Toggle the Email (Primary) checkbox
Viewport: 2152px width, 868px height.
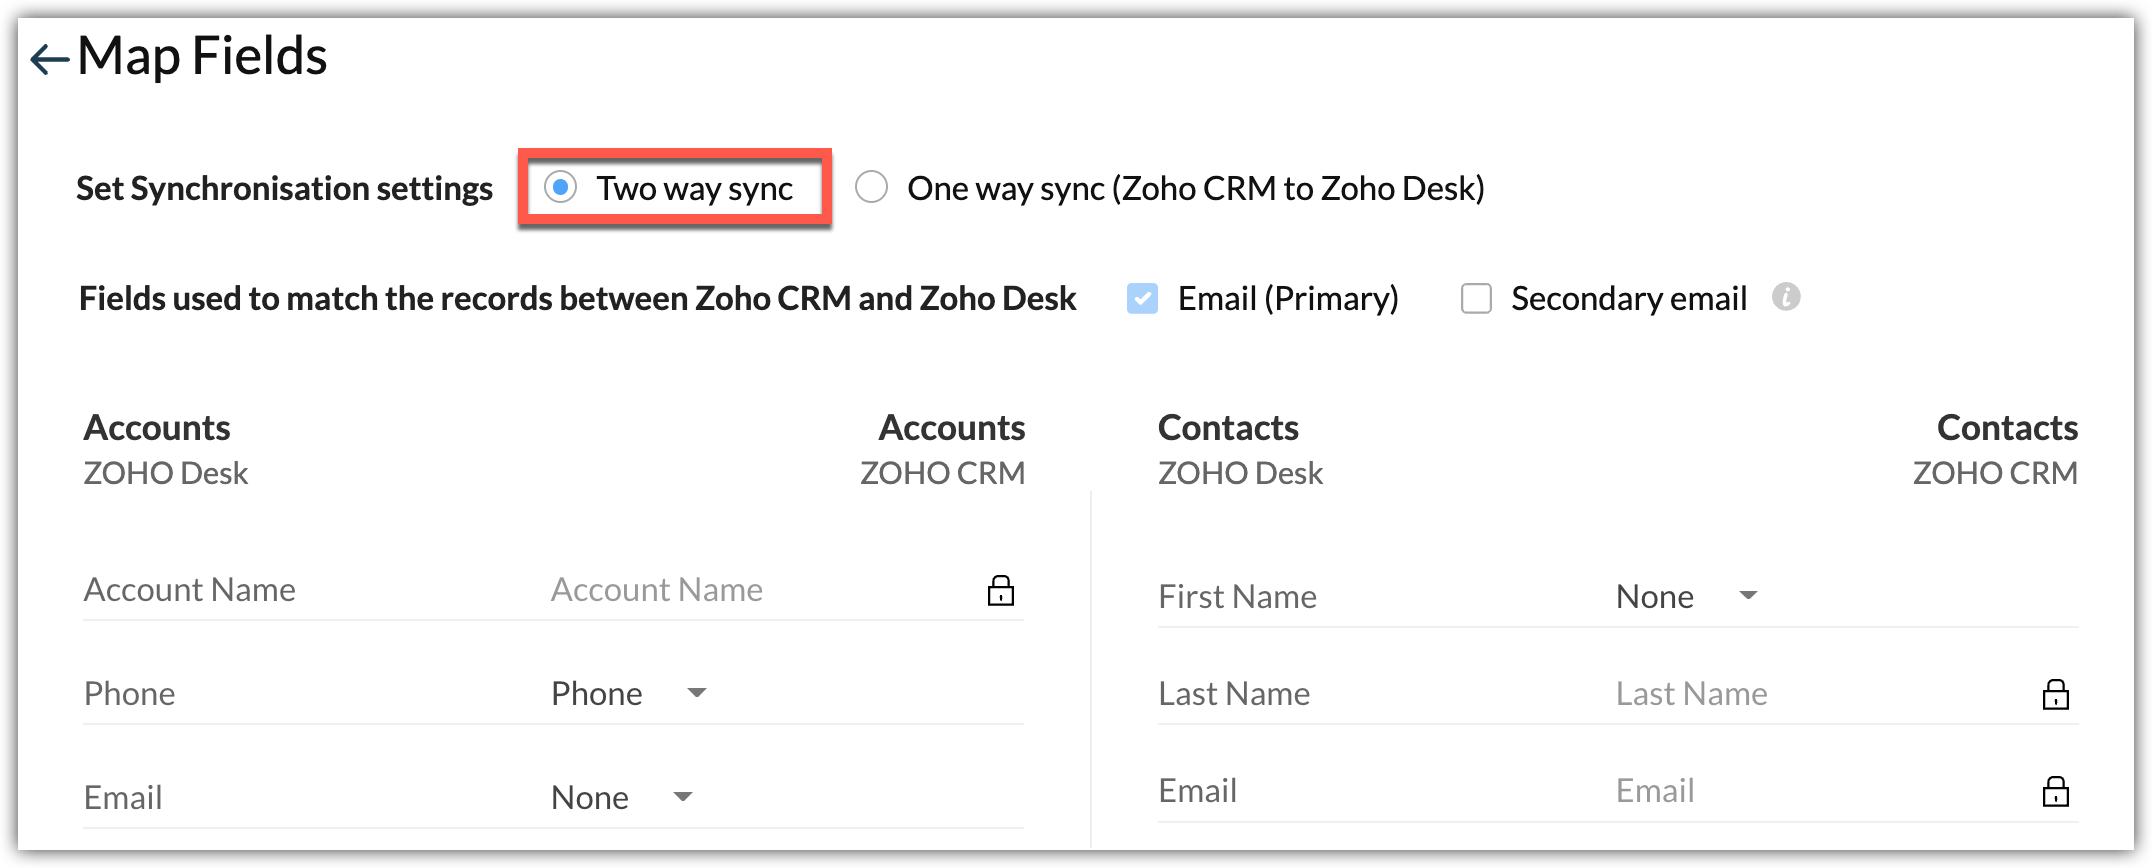[1142, 298]
